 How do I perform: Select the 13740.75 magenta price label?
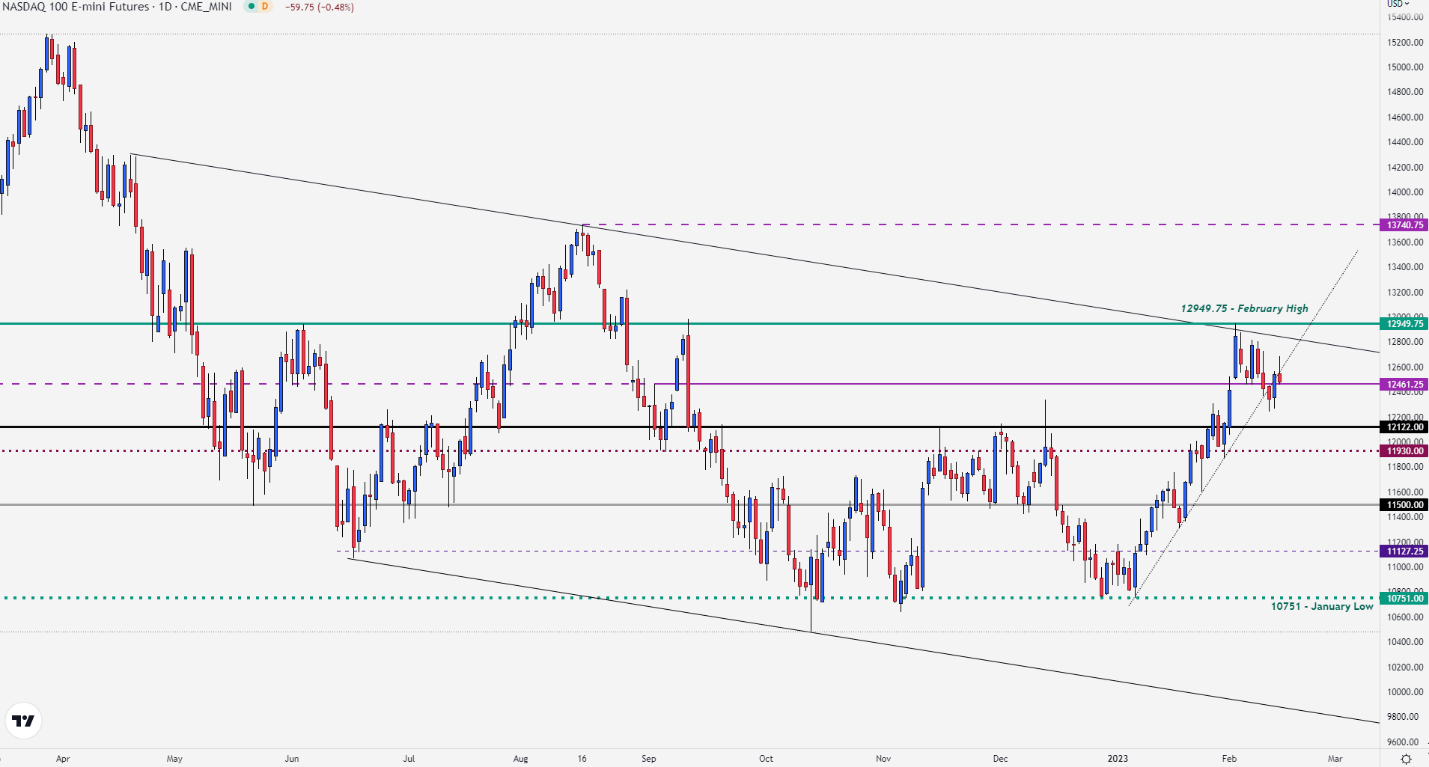click(1402, 226)
